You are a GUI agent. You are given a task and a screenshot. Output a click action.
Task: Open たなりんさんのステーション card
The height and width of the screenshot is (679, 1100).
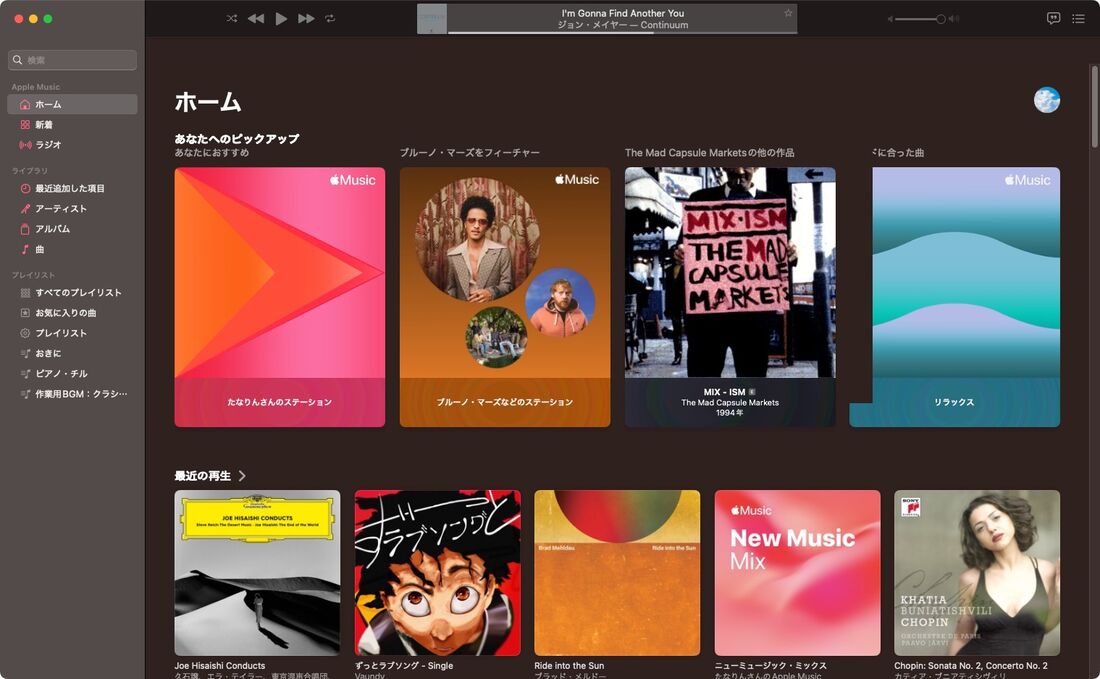[280, 297]
